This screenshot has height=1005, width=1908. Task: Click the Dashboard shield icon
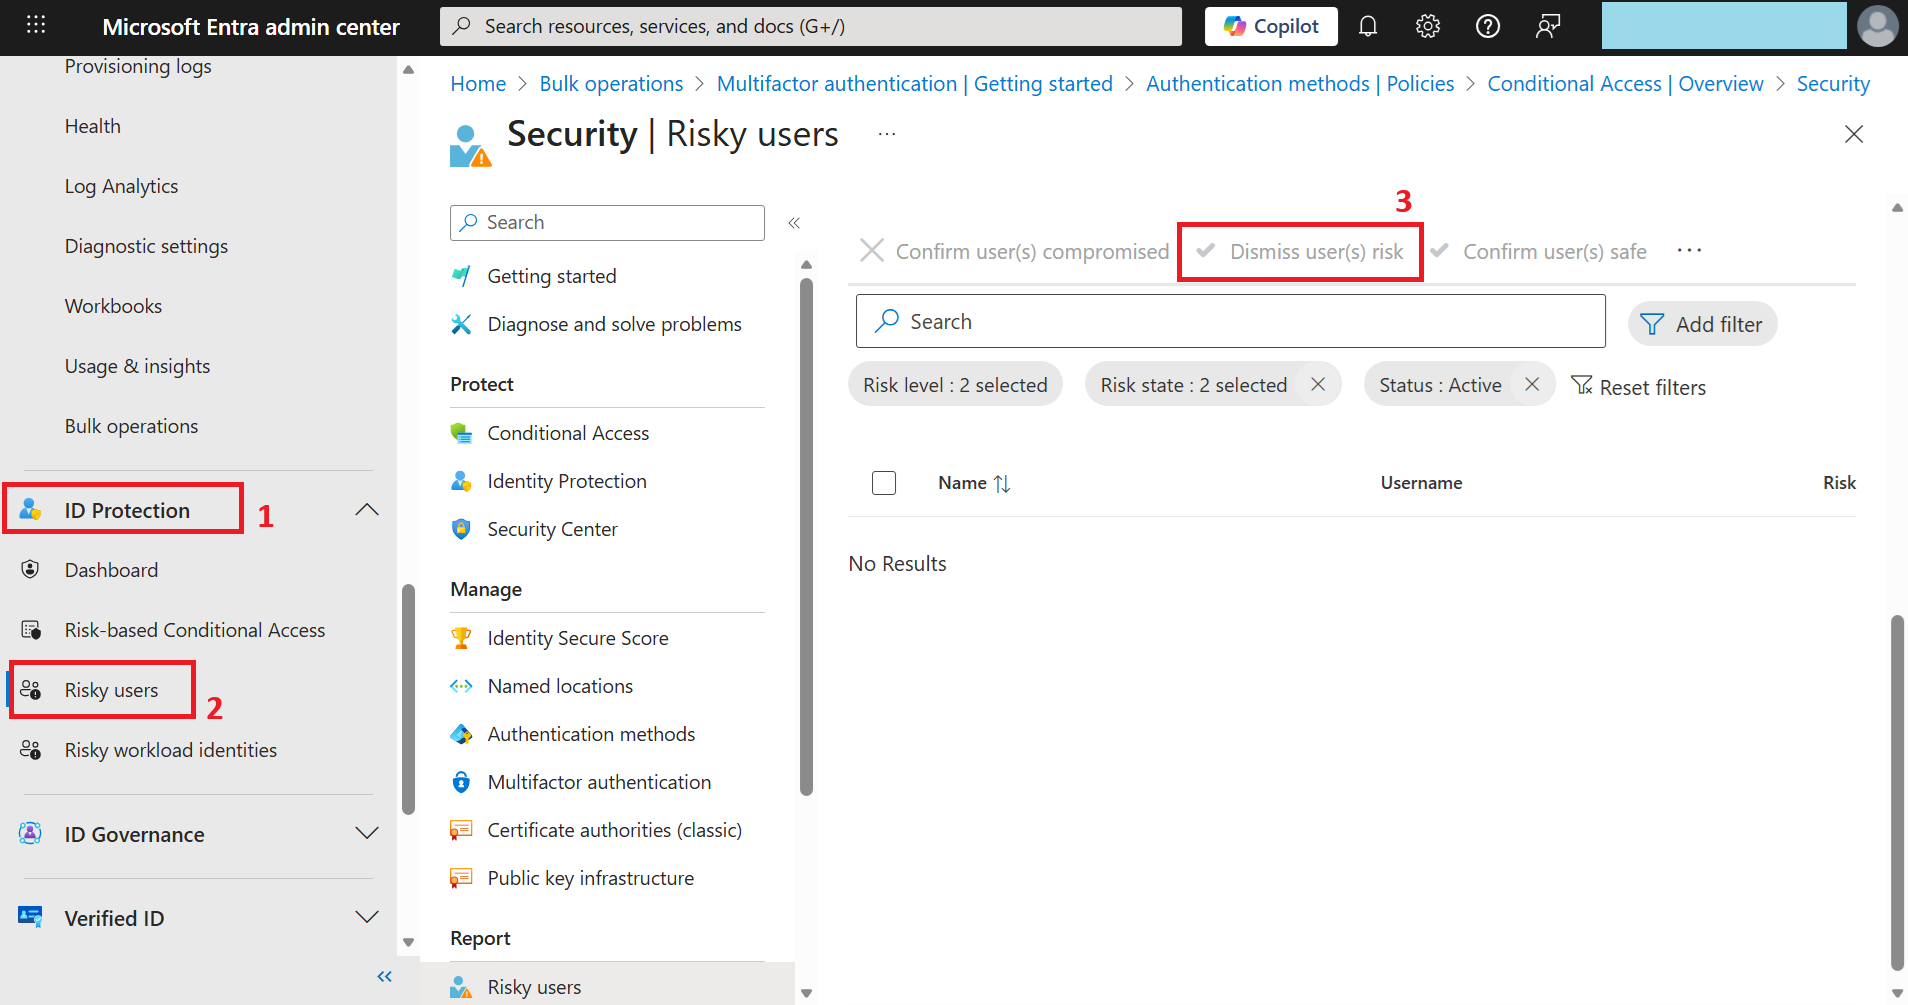pyautogui.click(x=31, y=570)
